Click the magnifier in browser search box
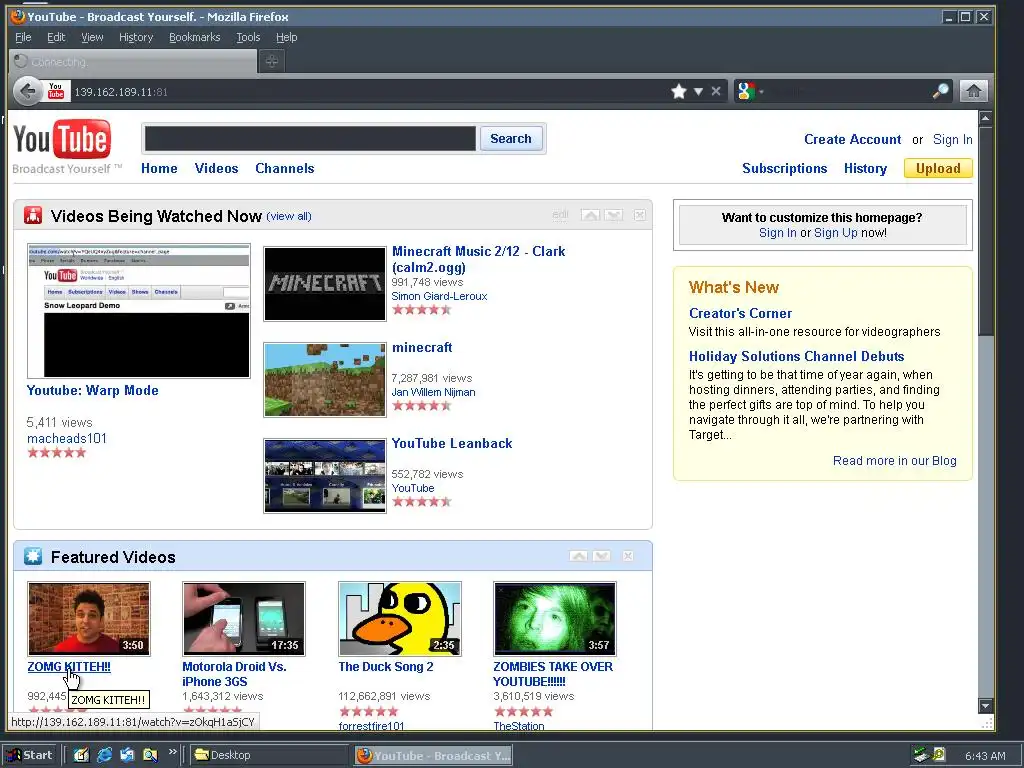Screen dimensions: 1024x768 [x=940, y=91]
